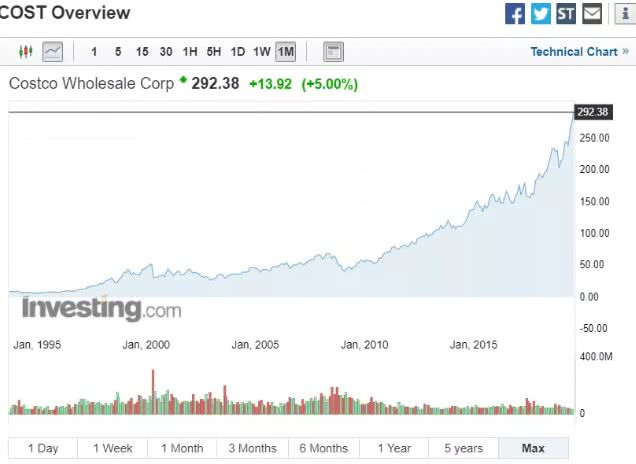Share chart on Facebook
The image size is (636, 464).
tap(515, 14)
